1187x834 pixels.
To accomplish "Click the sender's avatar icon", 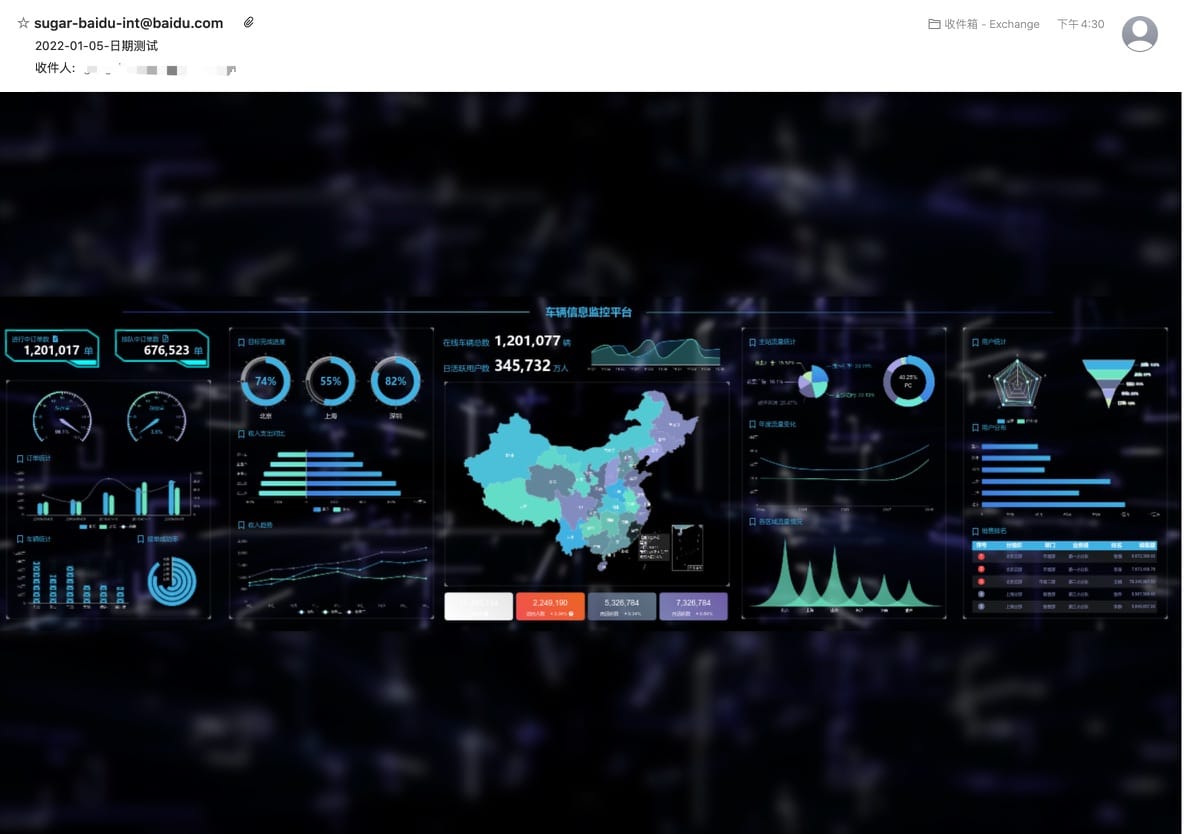I will (1139, 34).
